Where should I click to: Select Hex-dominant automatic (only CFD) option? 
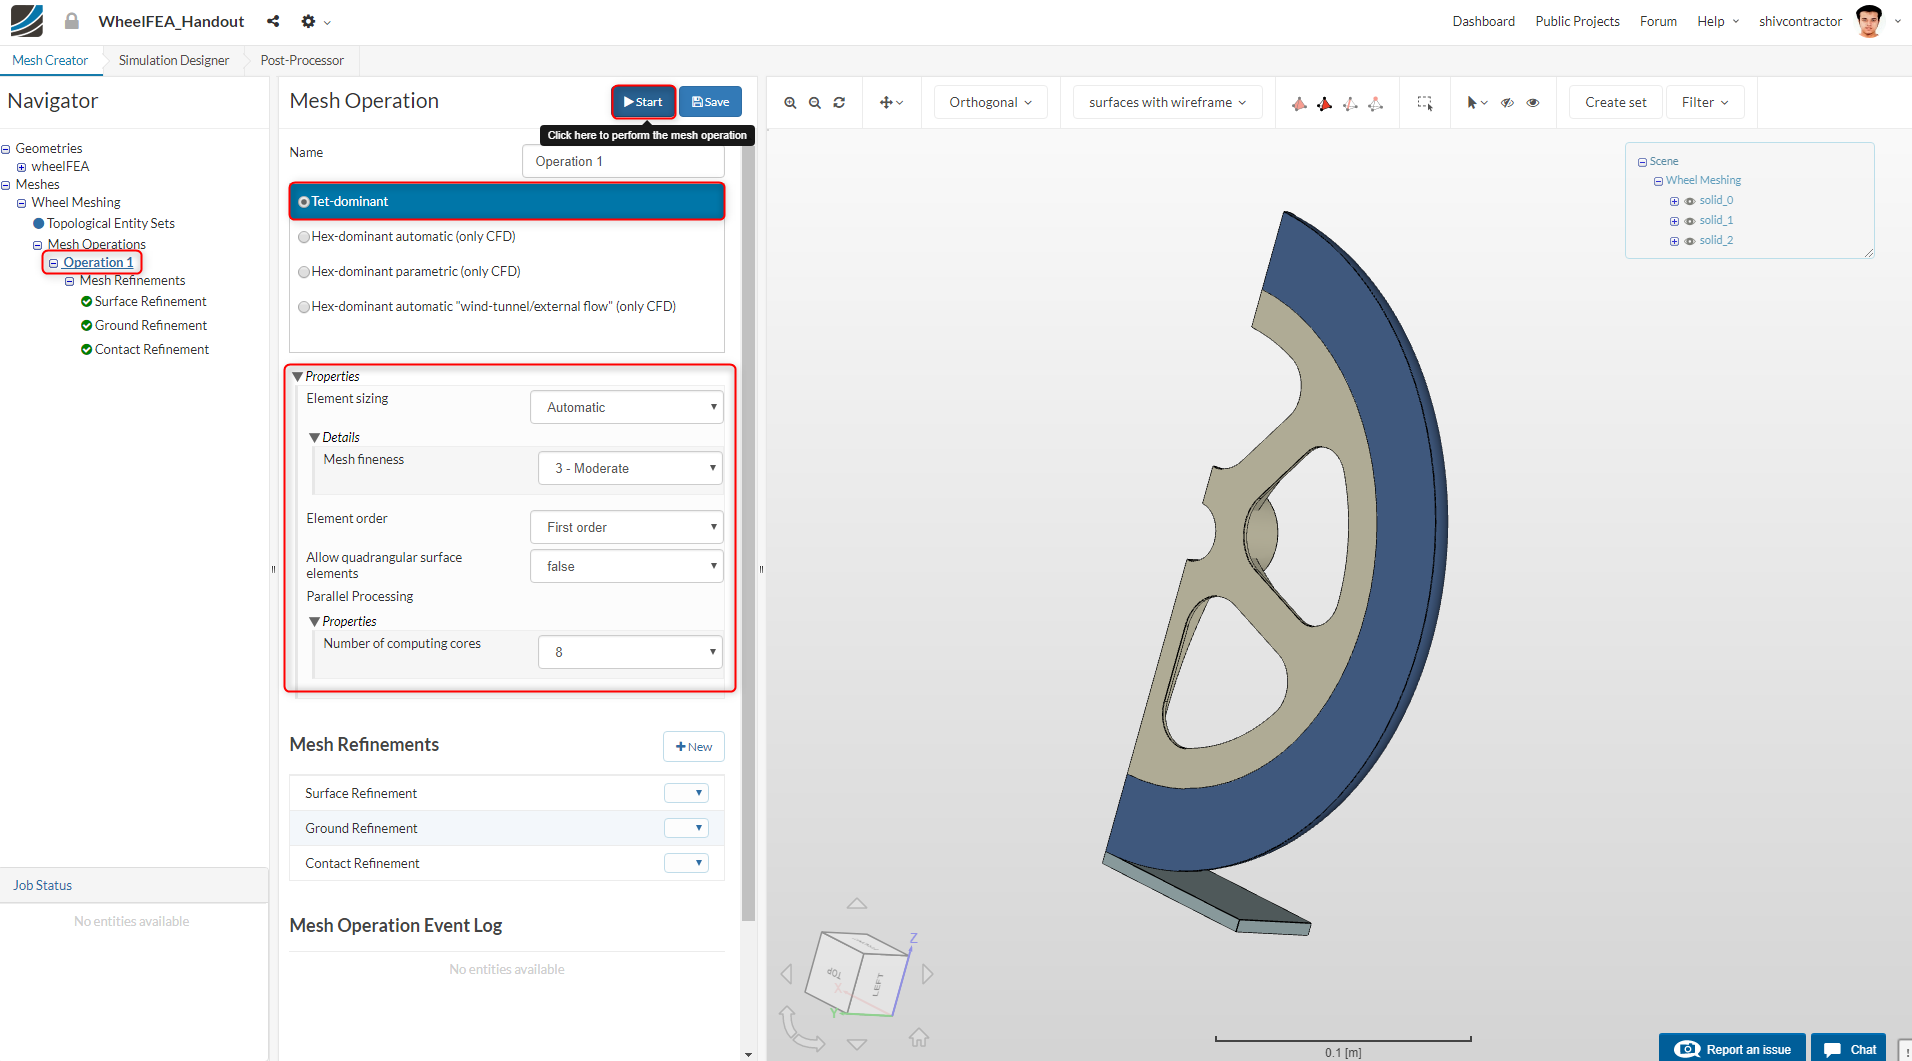pyautogui.click(x=304, y=237)
